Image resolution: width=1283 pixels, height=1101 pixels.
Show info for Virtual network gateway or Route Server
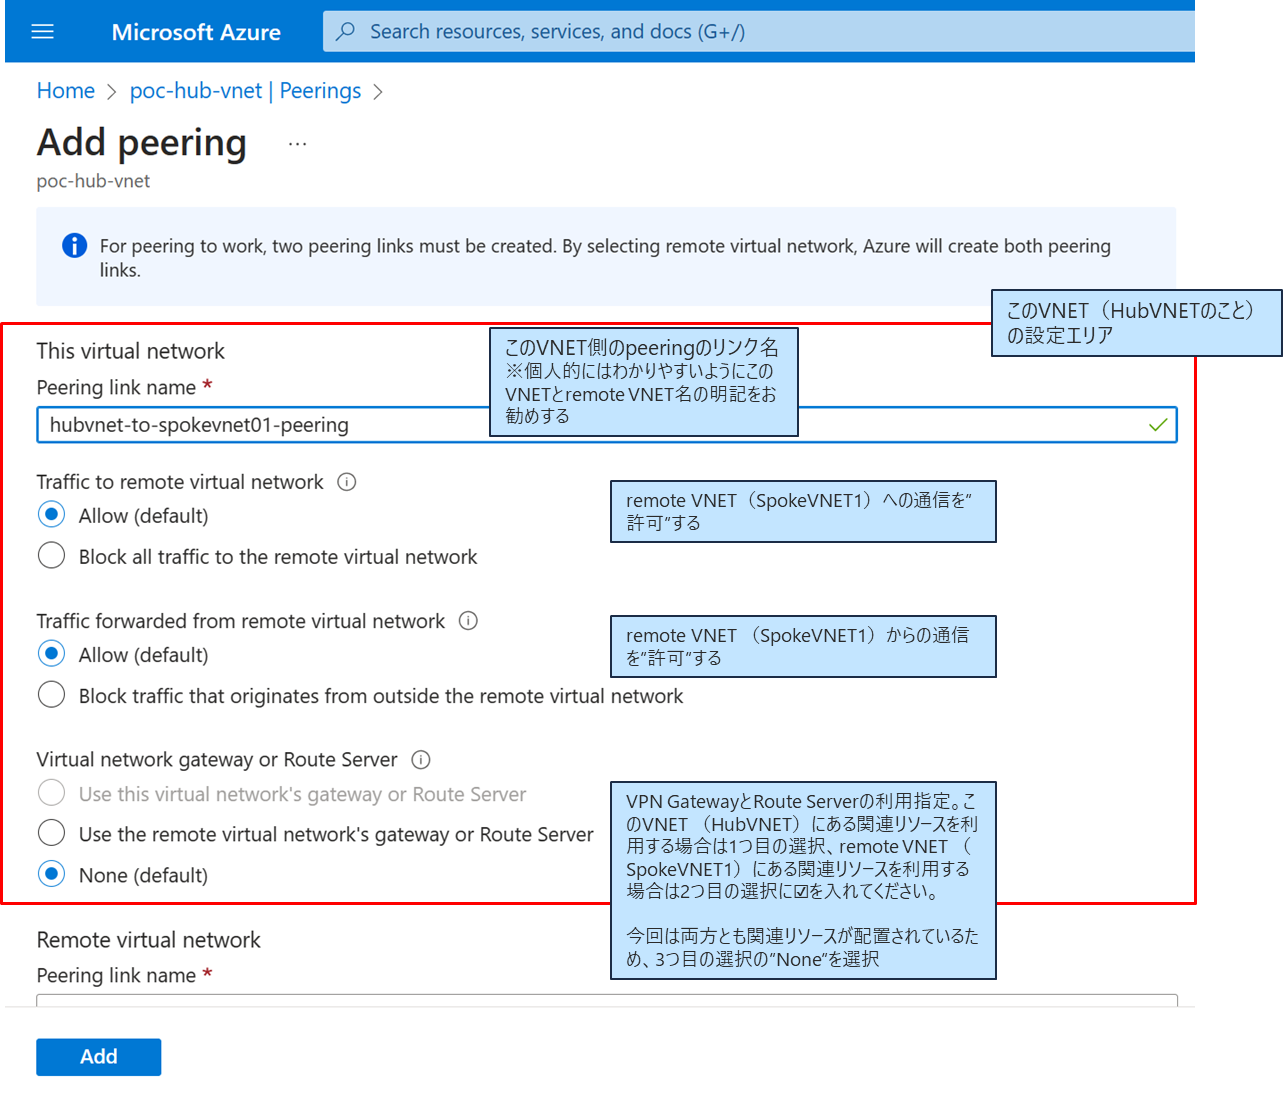click(x=421, y=760)
